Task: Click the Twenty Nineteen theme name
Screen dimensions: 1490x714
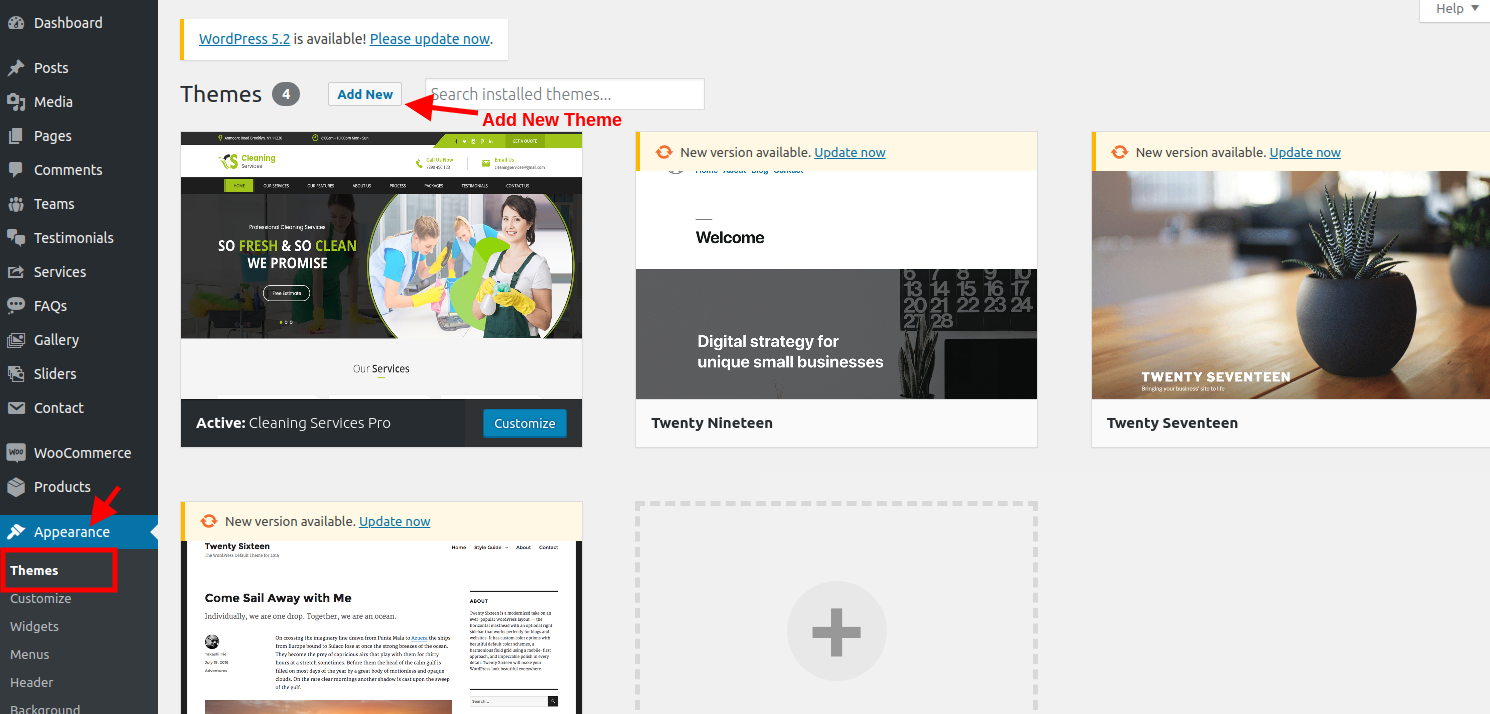Action: click(712, 423)
